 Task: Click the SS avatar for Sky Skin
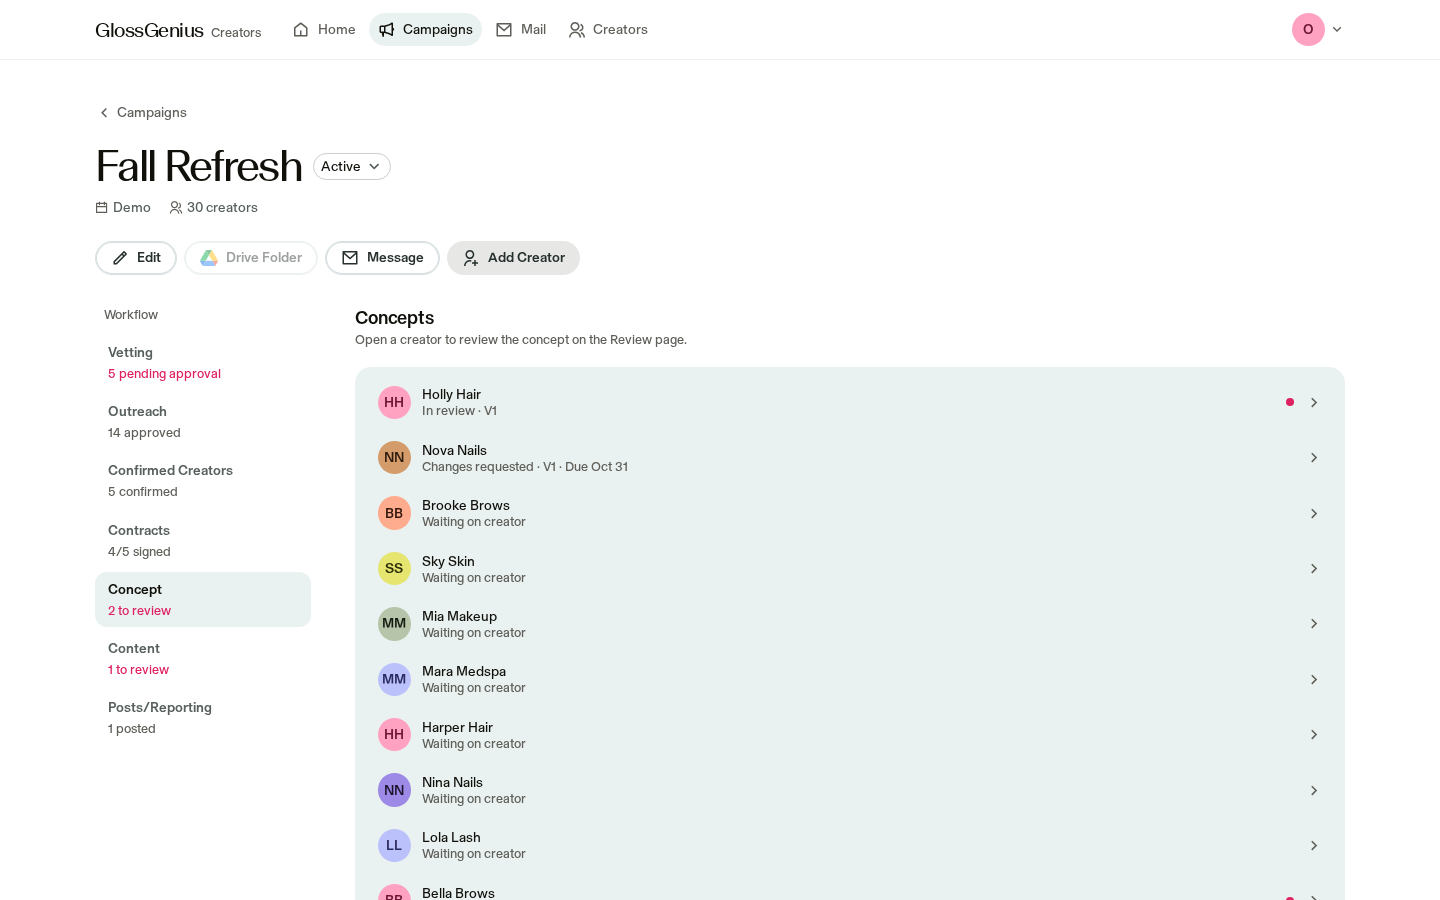(394, 569)
